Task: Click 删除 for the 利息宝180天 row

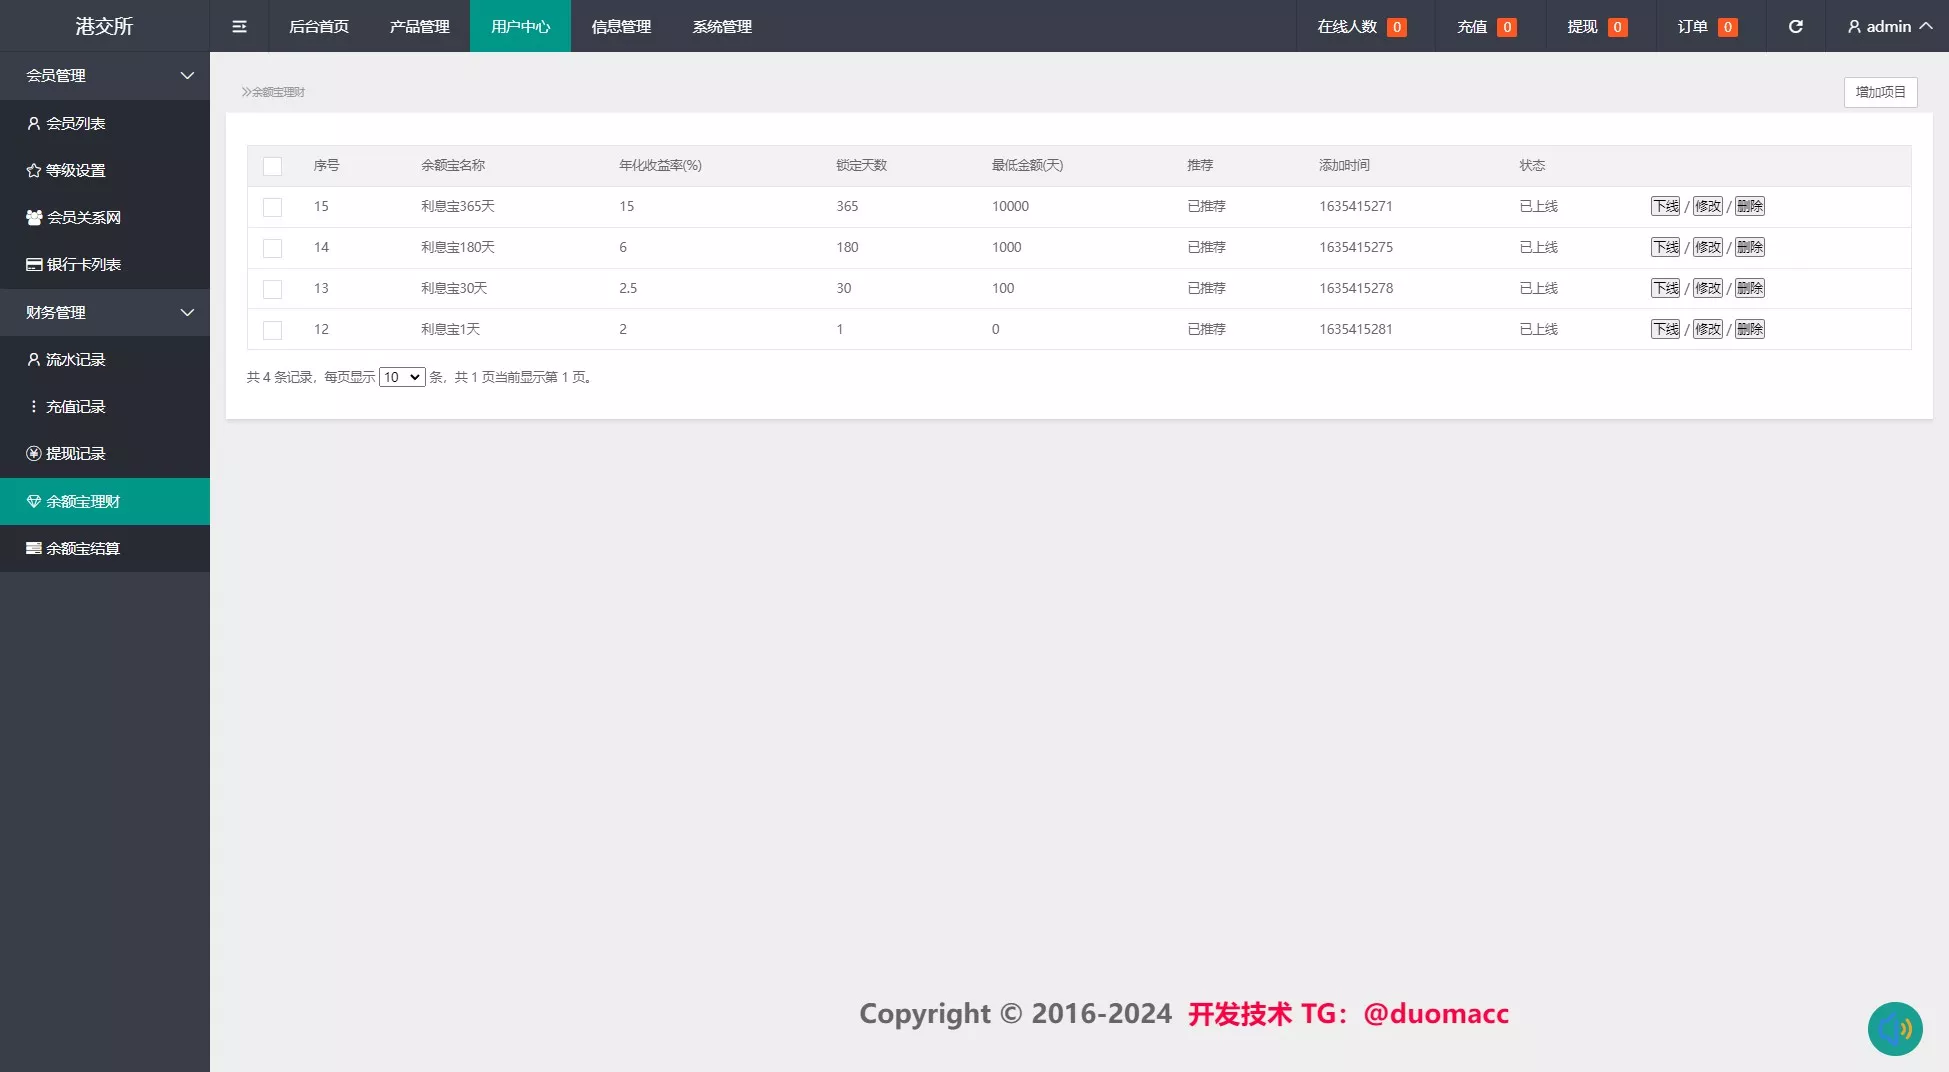Action: 1749,247
